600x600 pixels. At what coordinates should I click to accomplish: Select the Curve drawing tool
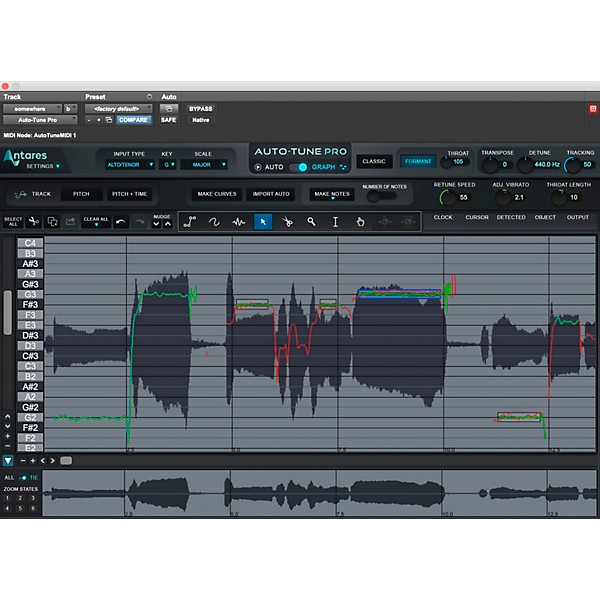click(x=214, y=222)
